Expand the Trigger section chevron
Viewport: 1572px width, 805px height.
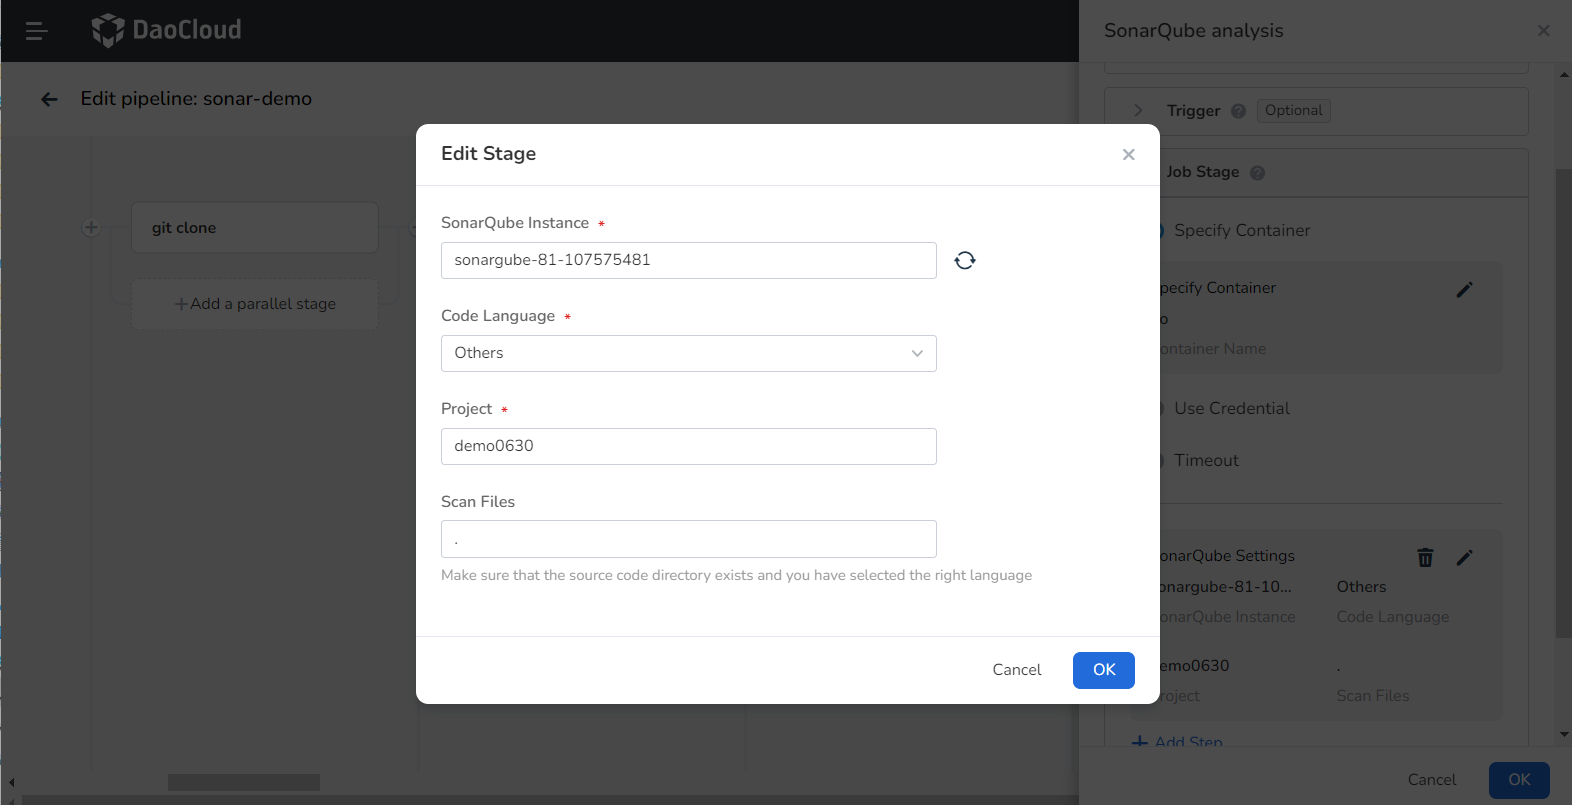click(x=1138, y=111)
